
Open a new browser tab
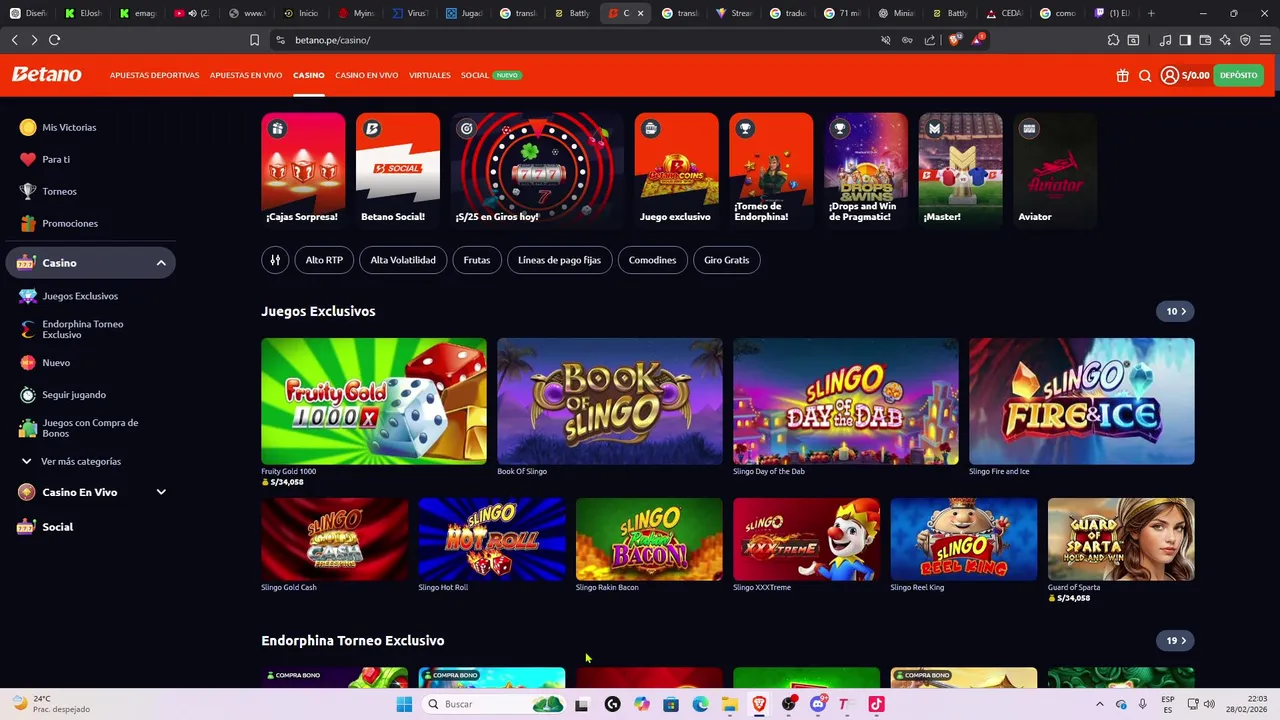point(1151,13)
